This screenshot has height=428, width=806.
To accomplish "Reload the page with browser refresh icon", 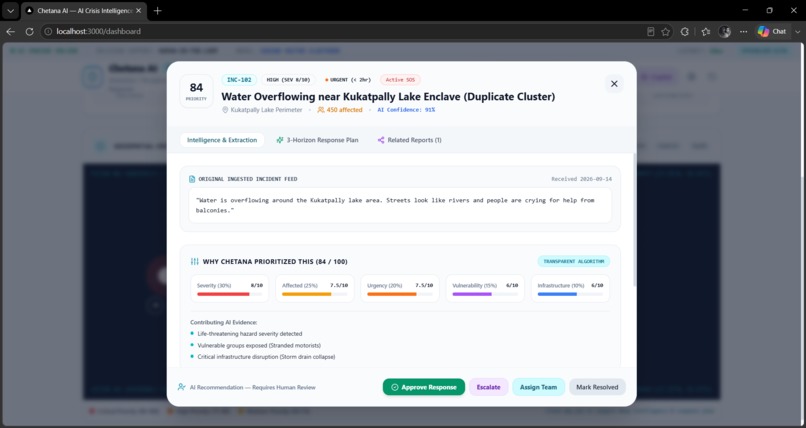I will [x=29, y=31].
